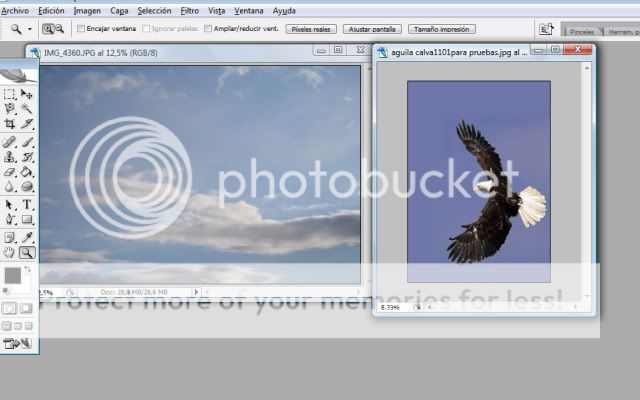Select the Healing Brush tool
Viewport: 640px width, 400px height.
[9, 142]
